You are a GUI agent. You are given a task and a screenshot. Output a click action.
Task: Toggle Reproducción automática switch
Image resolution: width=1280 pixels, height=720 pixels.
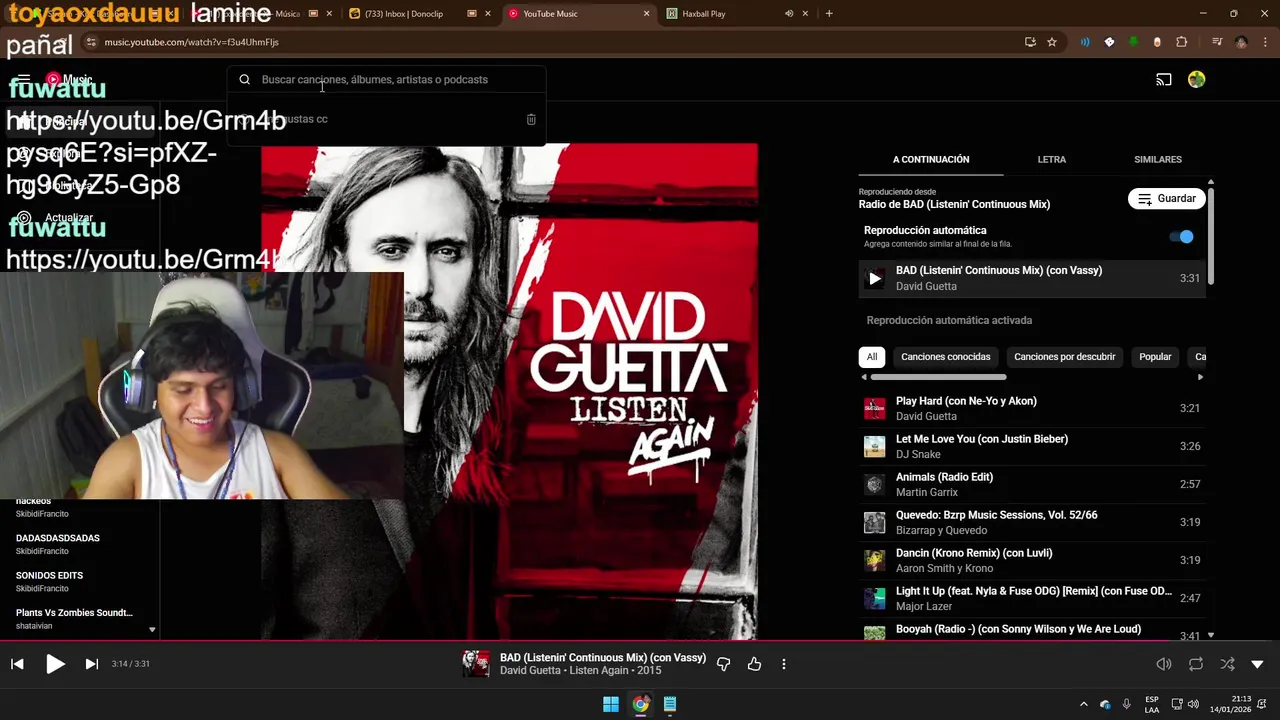click(1182, 237)
